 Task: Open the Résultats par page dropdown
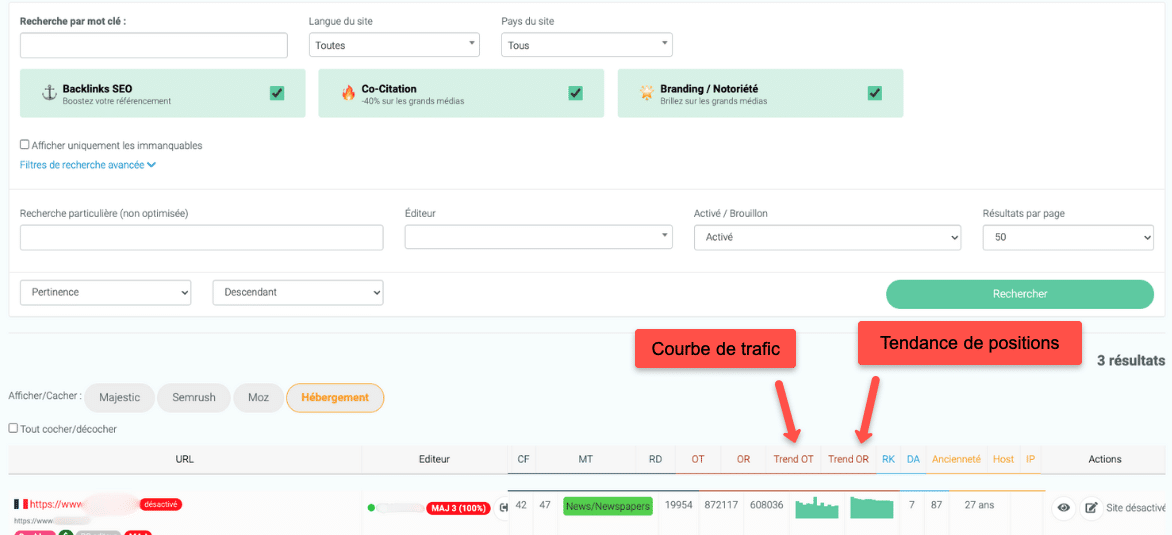click(x=1068, y=237)
